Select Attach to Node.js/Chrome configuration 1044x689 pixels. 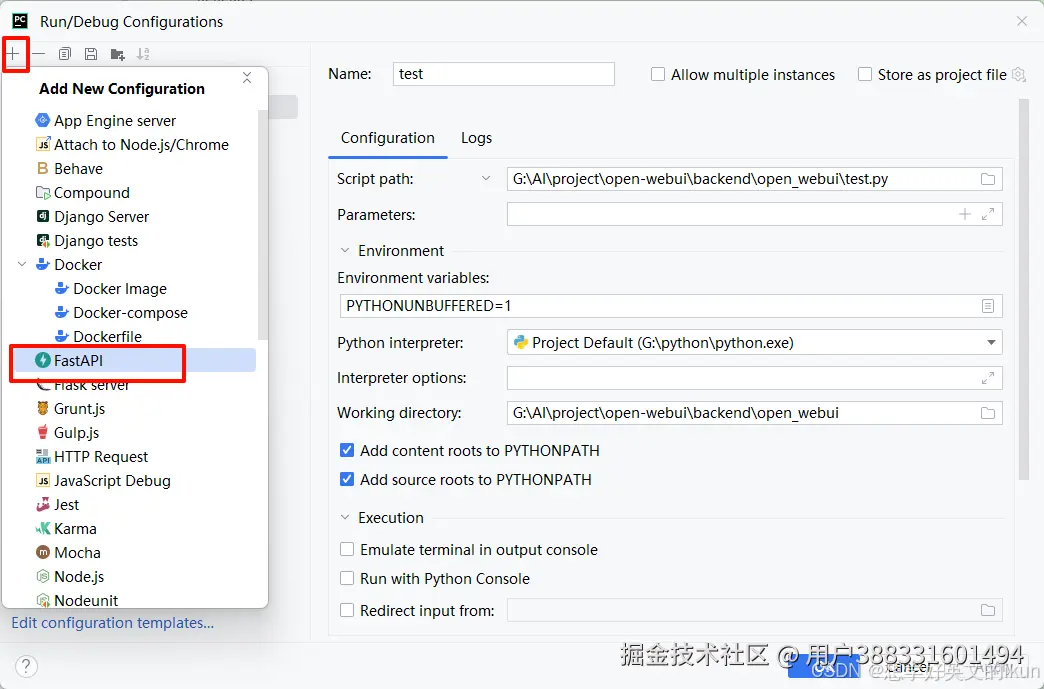132,144
